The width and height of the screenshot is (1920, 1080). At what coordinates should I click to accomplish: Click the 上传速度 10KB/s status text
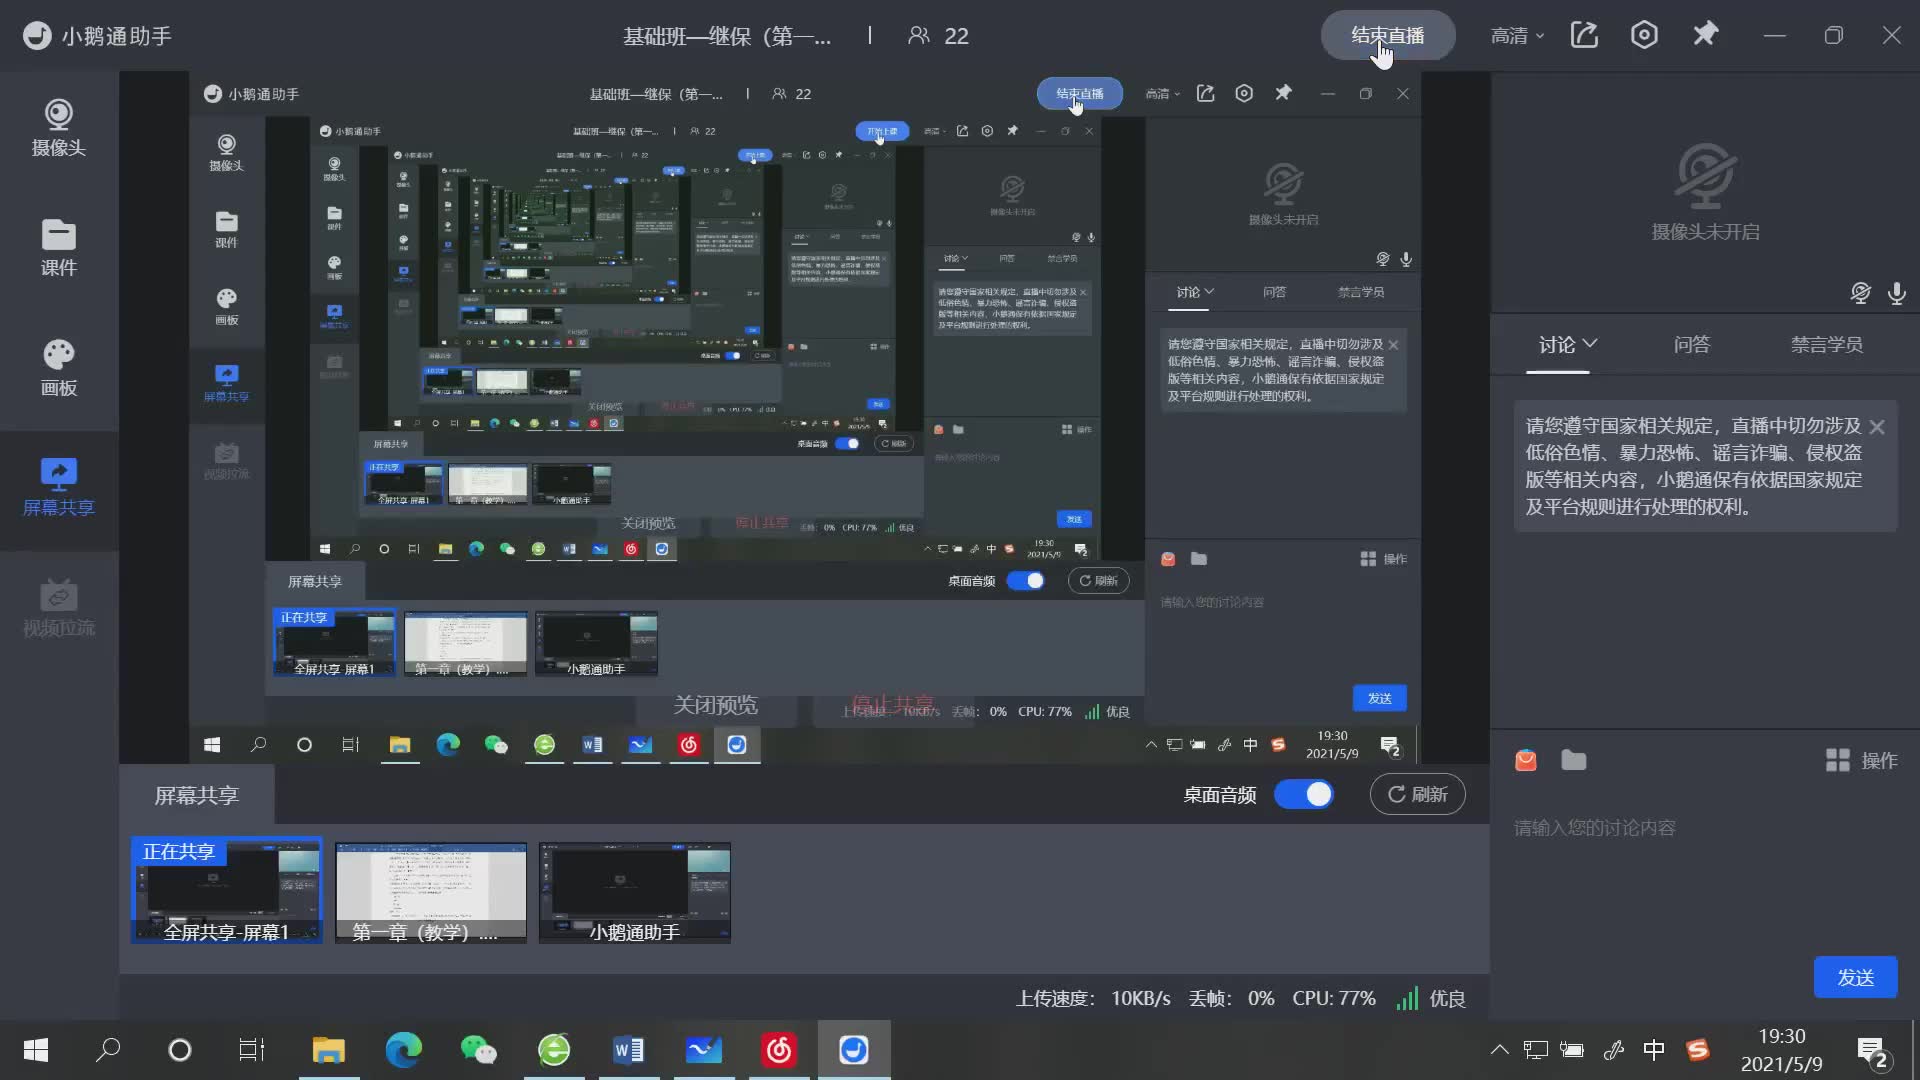pos(1093,998)
